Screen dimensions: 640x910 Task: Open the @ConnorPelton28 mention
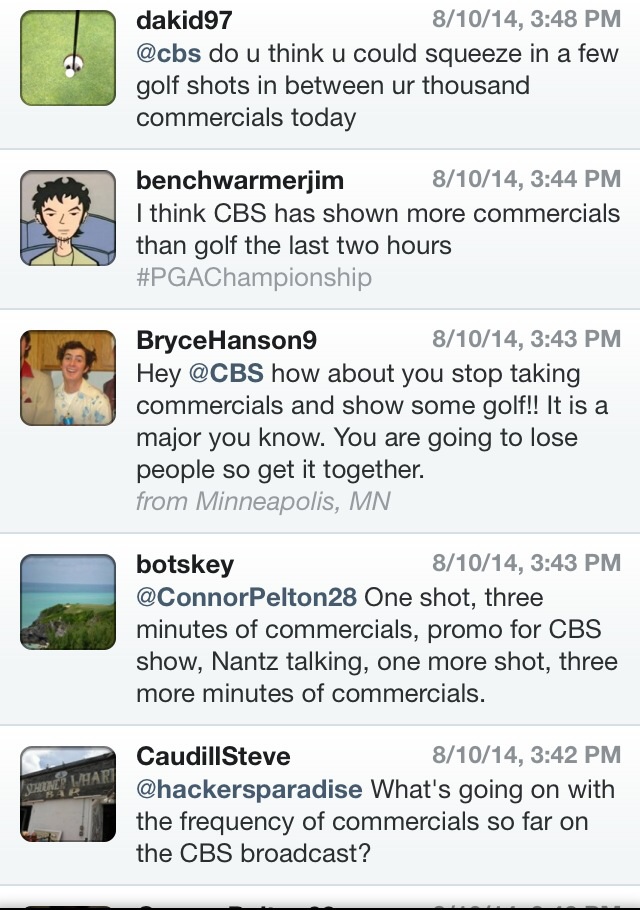246,598
